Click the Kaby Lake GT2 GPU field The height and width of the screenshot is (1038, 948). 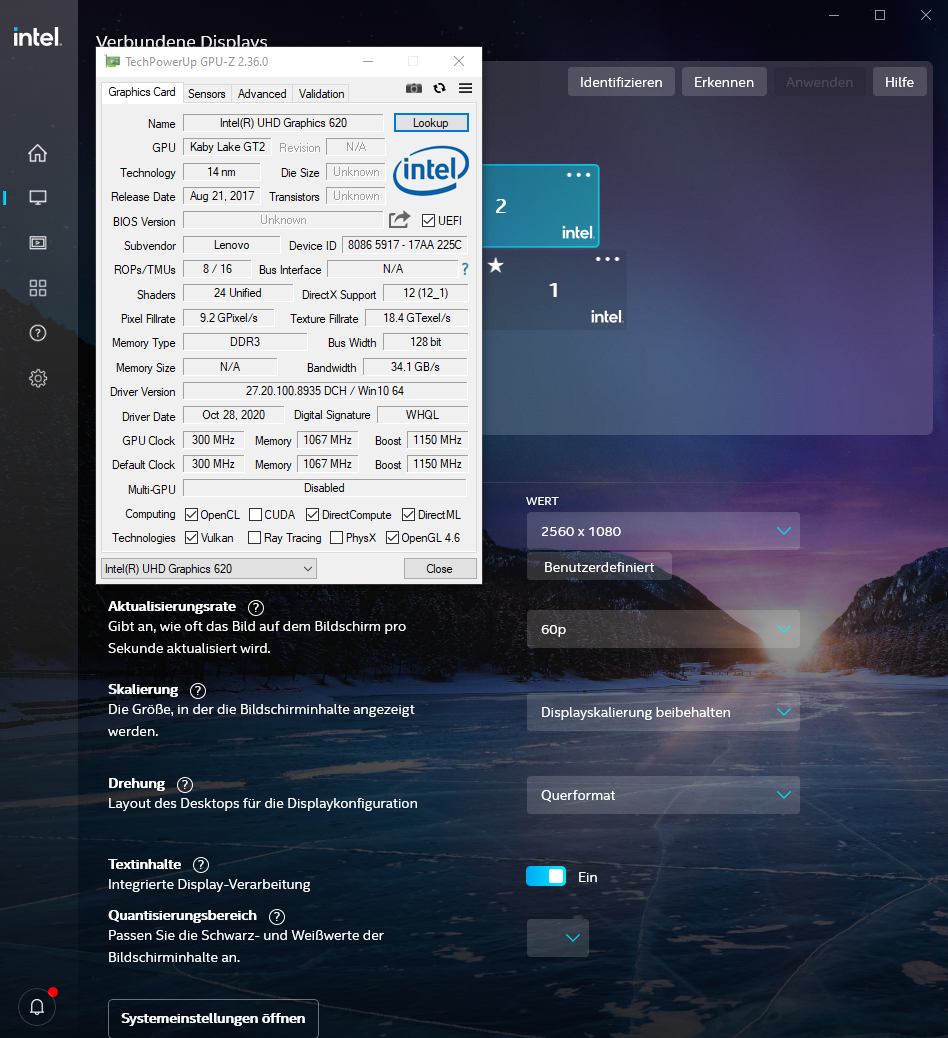tap(227, 147)
